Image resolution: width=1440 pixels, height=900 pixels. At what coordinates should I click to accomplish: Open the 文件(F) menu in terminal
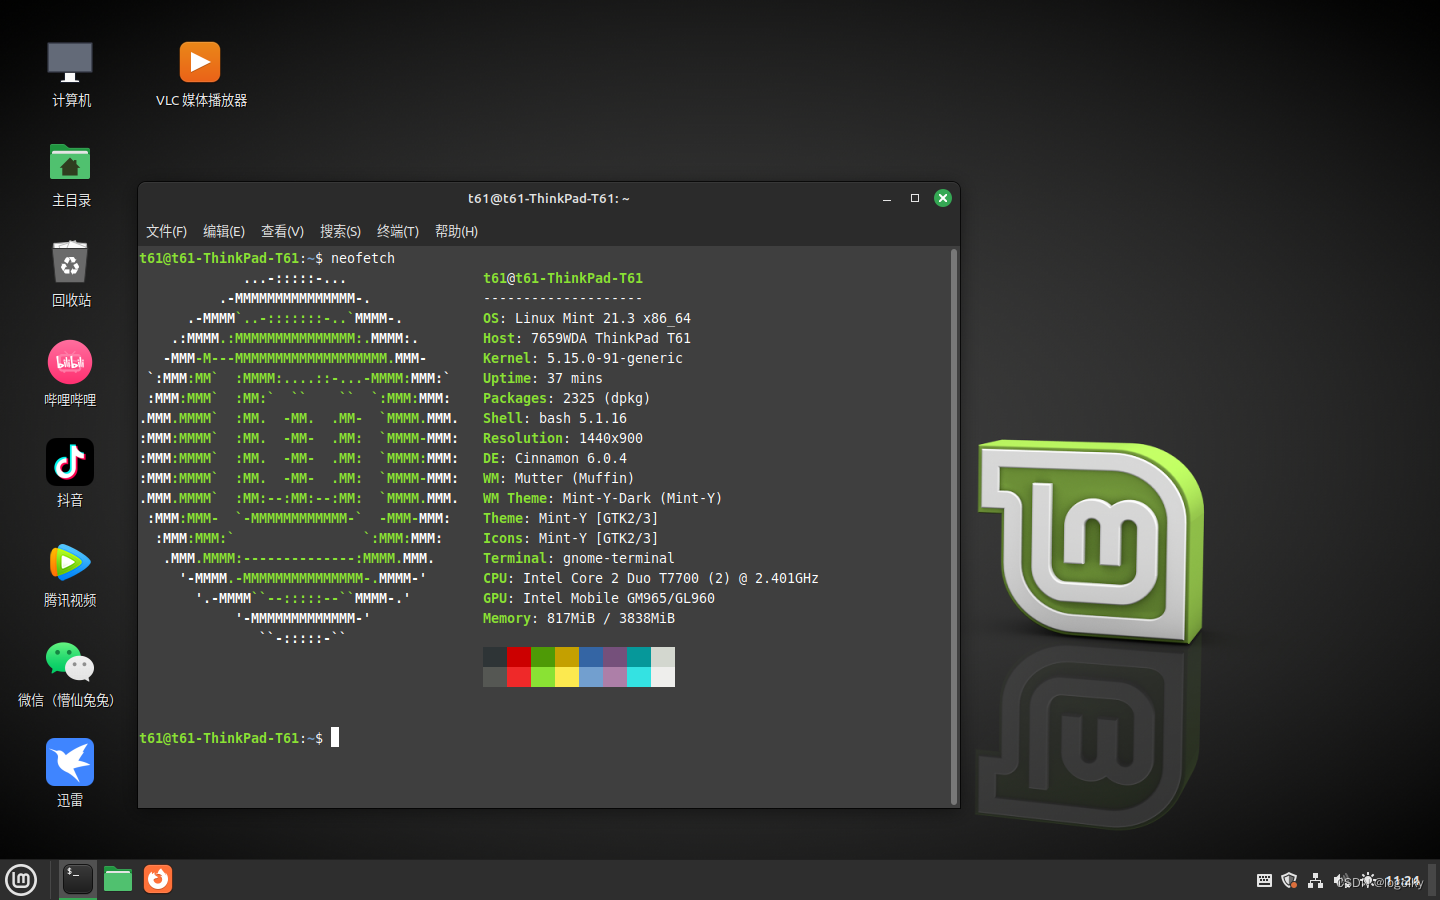pos(166,231)
